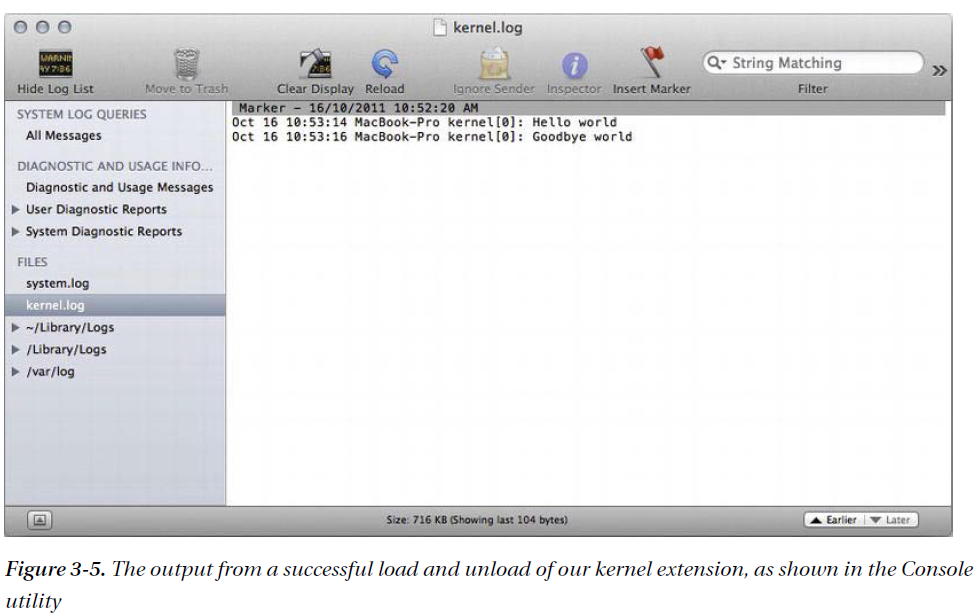Expand User Diagnostic Reports triangle
Viewport: 977px width, 616px height.
[16, 209]
